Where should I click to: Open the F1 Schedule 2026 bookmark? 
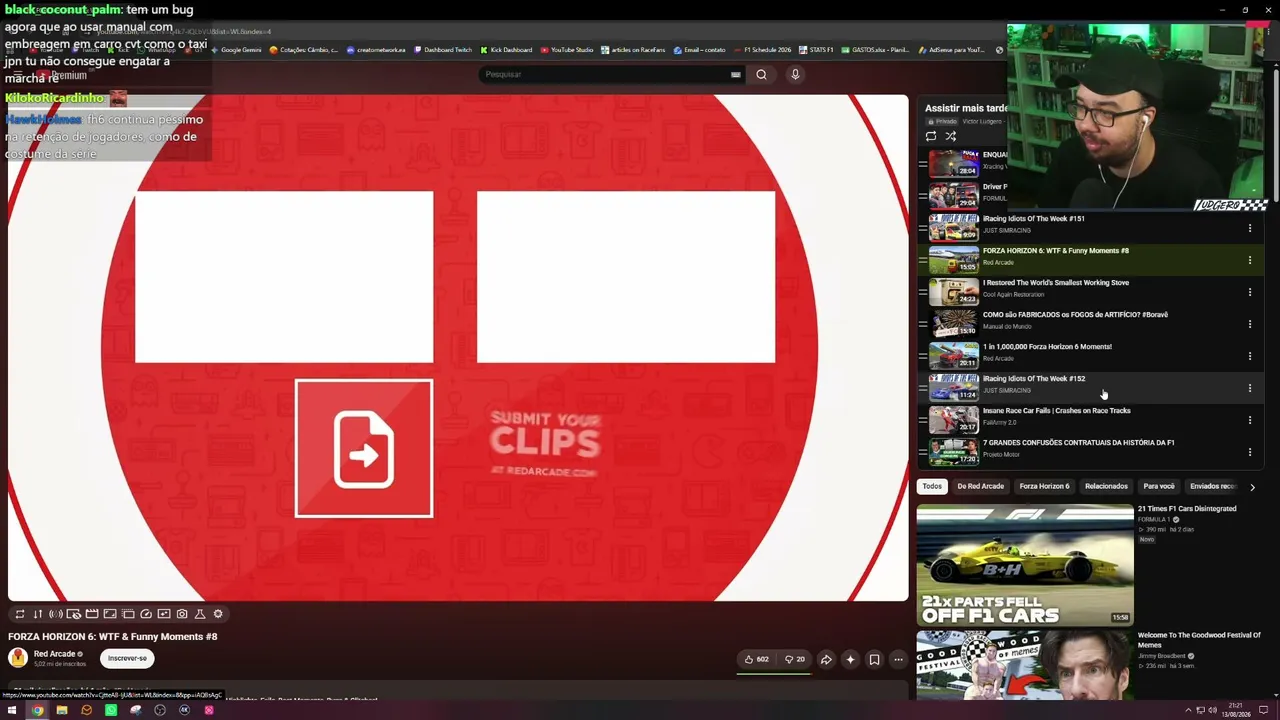pos(763,50)
